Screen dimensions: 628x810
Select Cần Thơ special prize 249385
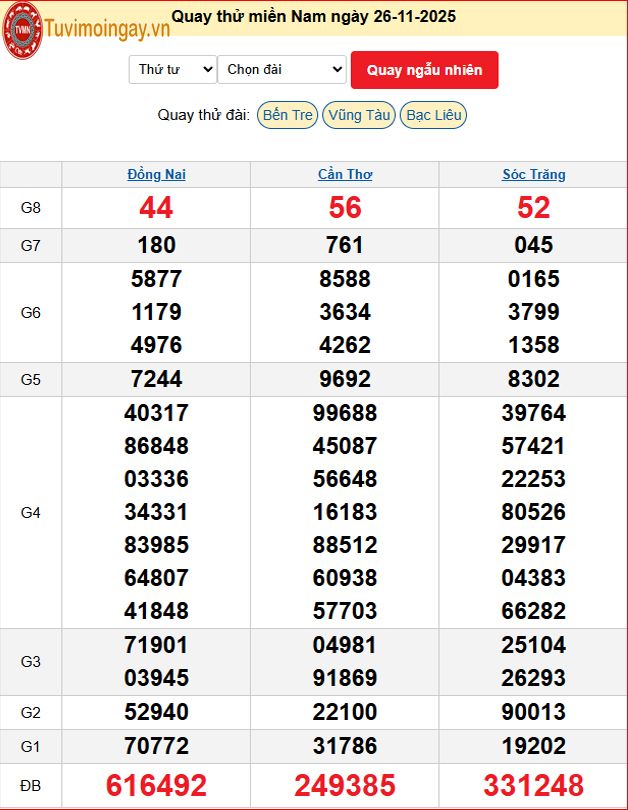345,785
